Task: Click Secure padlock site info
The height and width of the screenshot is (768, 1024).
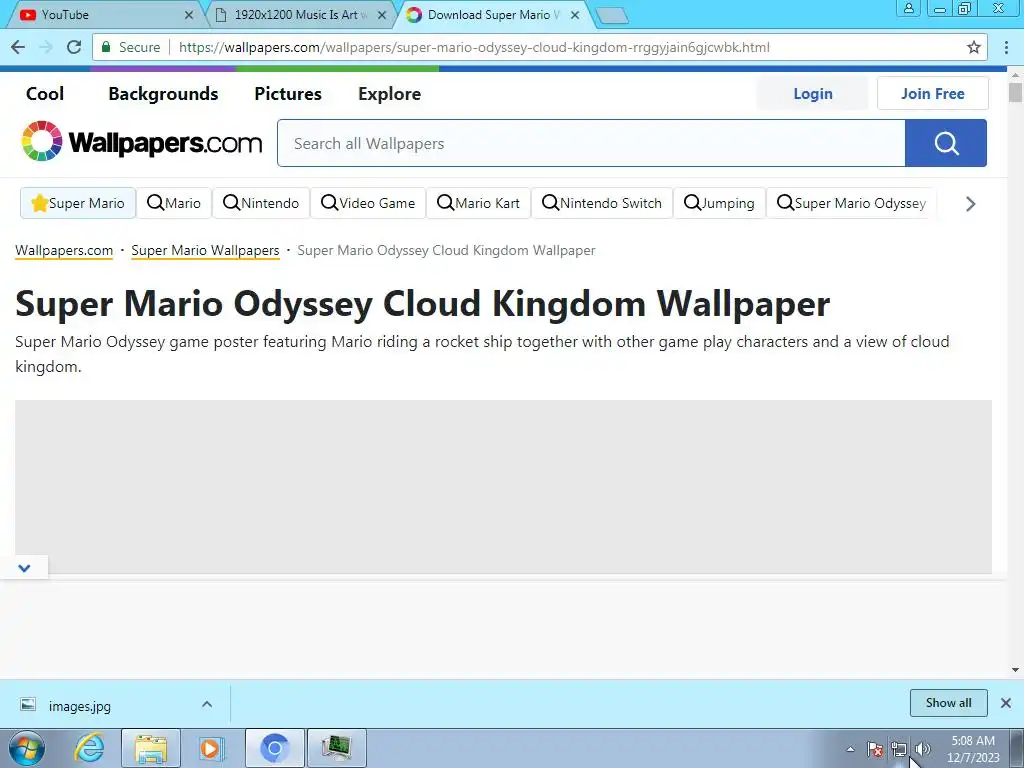Action: [x=130, y=47]
